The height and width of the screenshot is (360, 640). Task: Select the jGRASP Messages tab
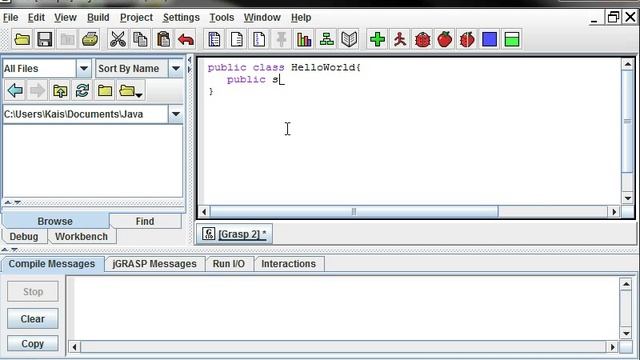[154, 264]
